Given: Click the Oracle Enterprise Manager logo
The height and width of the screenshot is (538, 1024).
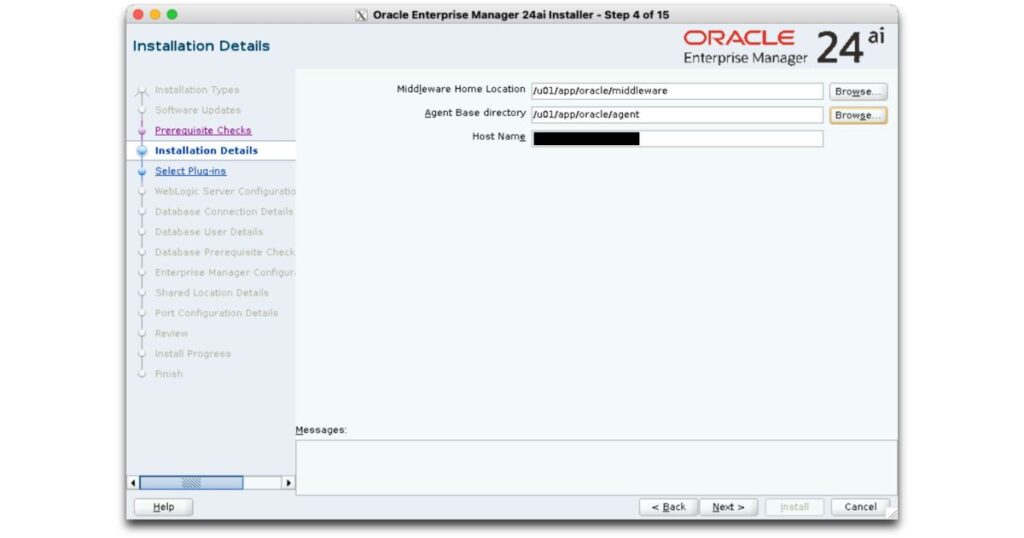Looking at the screenshot, I should tap(784, 47).
